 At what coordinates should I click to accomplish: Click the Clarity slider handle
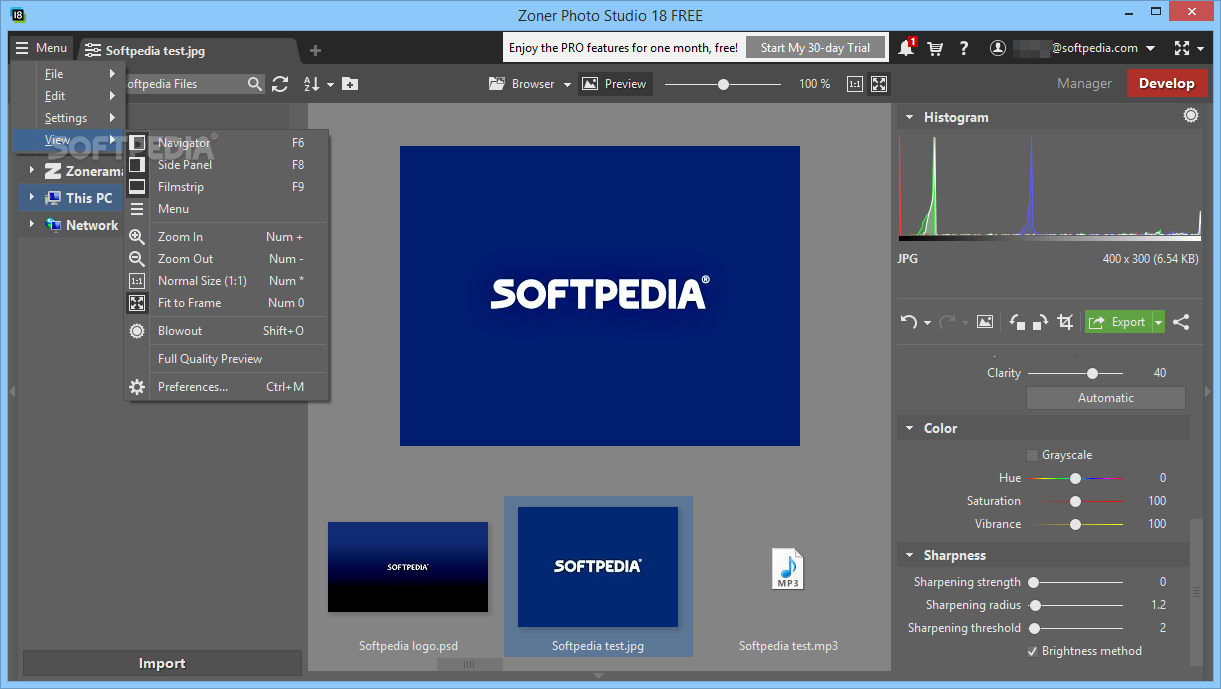click(x=1092, y=373)
